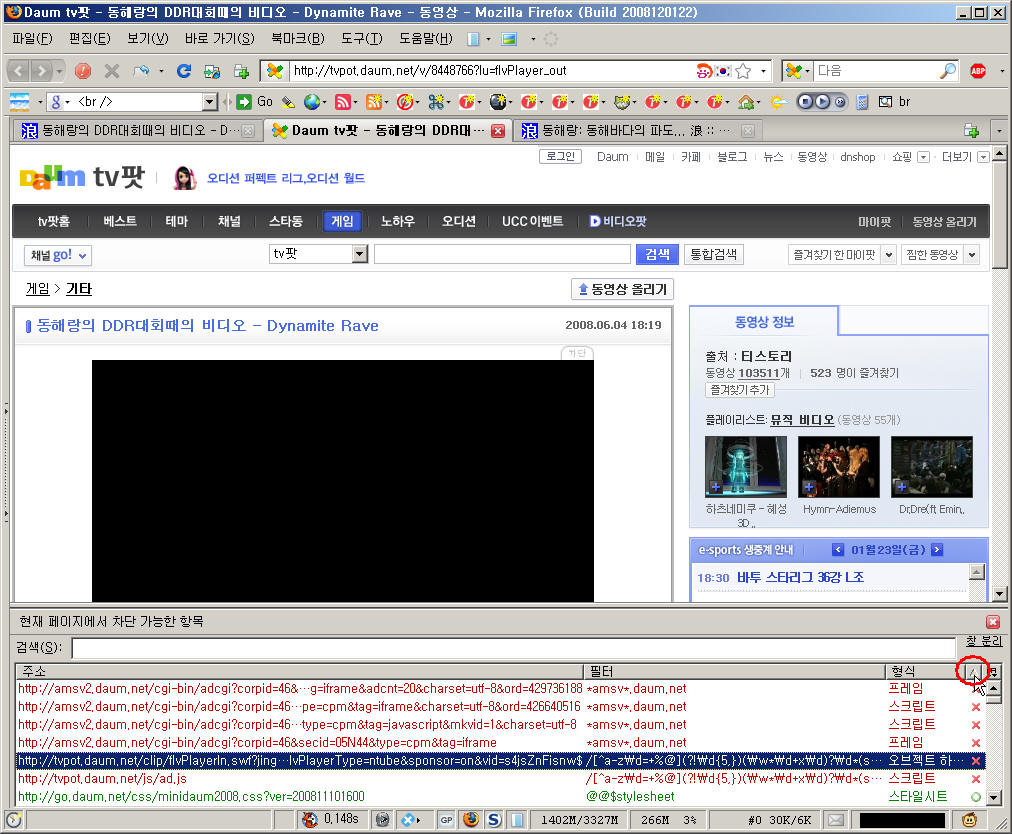Sort by the 필터 column header
1012x834 pixels.
(x=734, y=672)
